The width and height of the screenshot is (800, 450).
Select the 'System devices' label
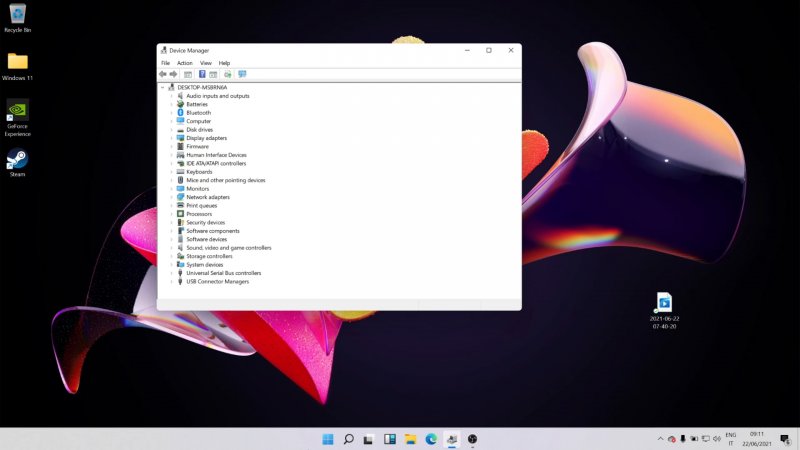[x=205, y=265]
